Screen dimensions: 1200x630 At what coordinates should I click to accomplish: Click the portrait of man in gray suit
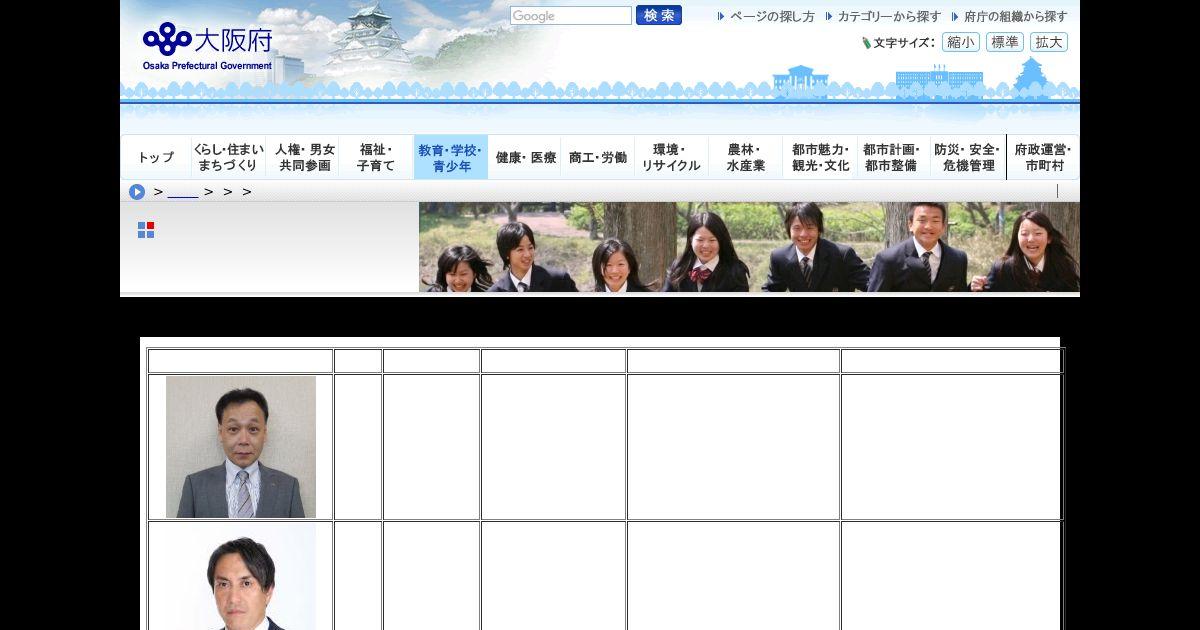241,447
